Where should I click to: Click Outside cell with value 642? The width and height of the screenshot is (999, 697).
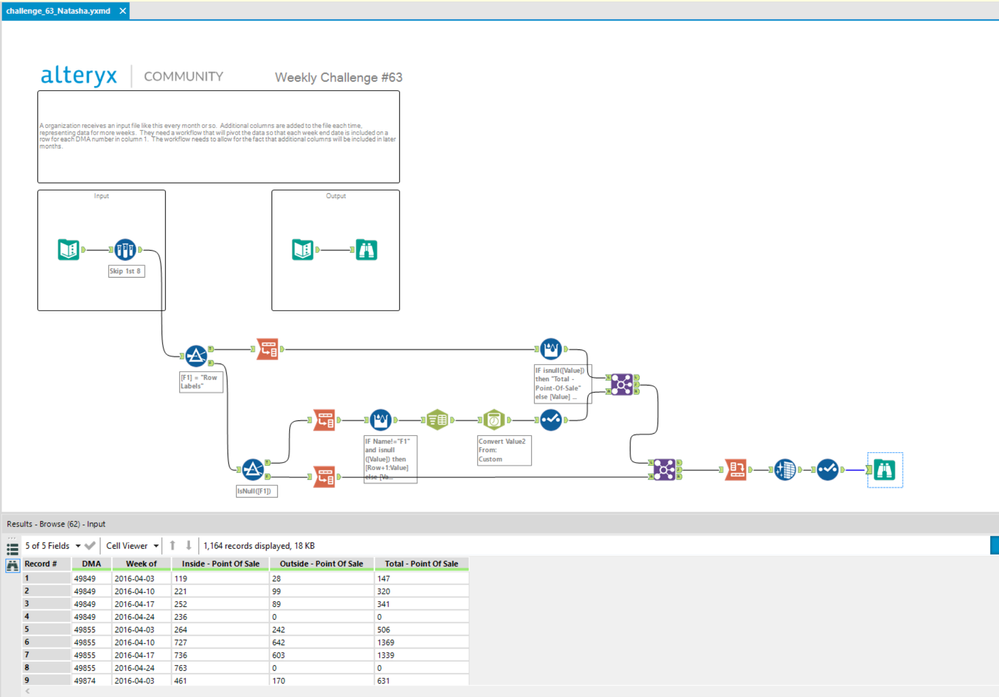(322, 642)
